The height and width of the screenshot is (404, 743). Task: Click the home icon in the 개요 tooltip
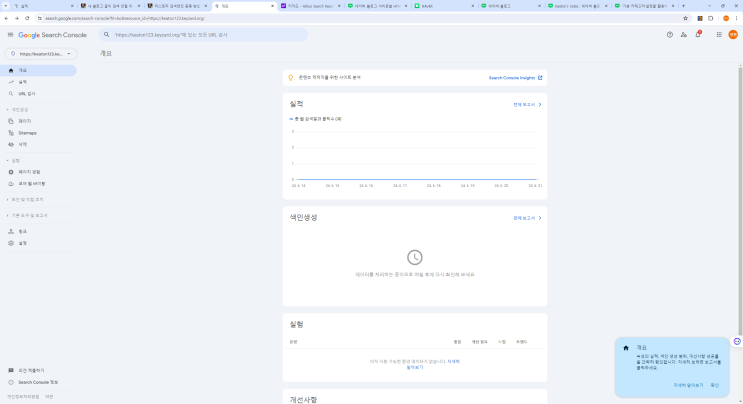(x=626, y=348)
